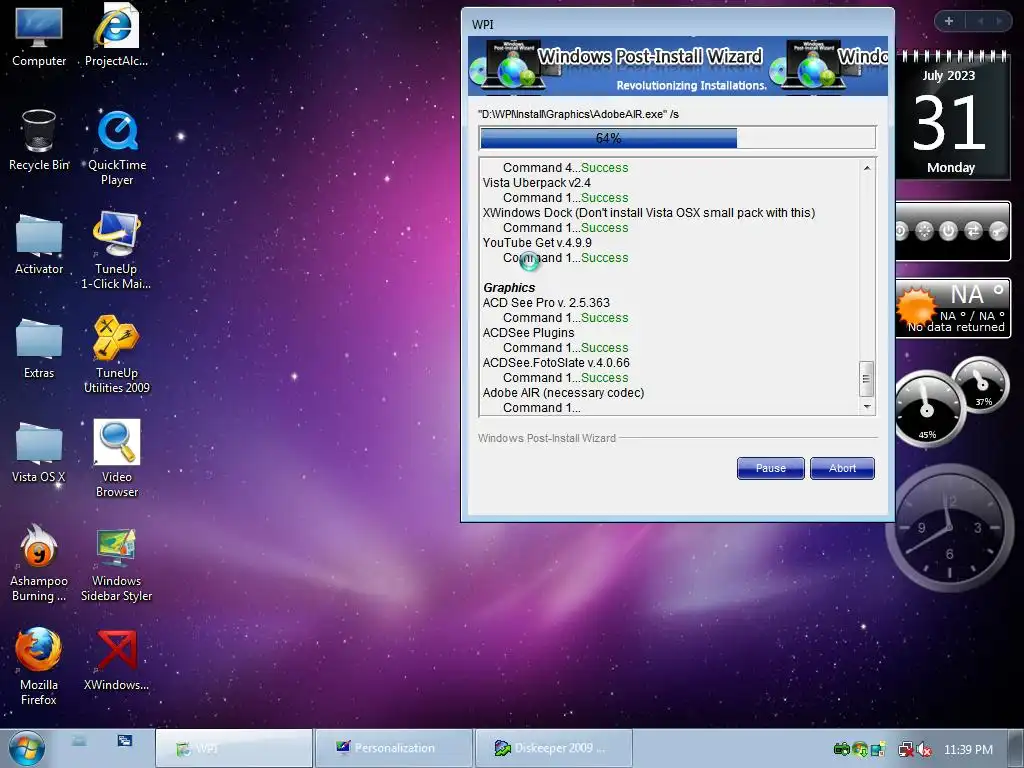This screenshot has height=768, width=1024.
Task: Select the Activator folder on desktop
Action: [39, 244]
